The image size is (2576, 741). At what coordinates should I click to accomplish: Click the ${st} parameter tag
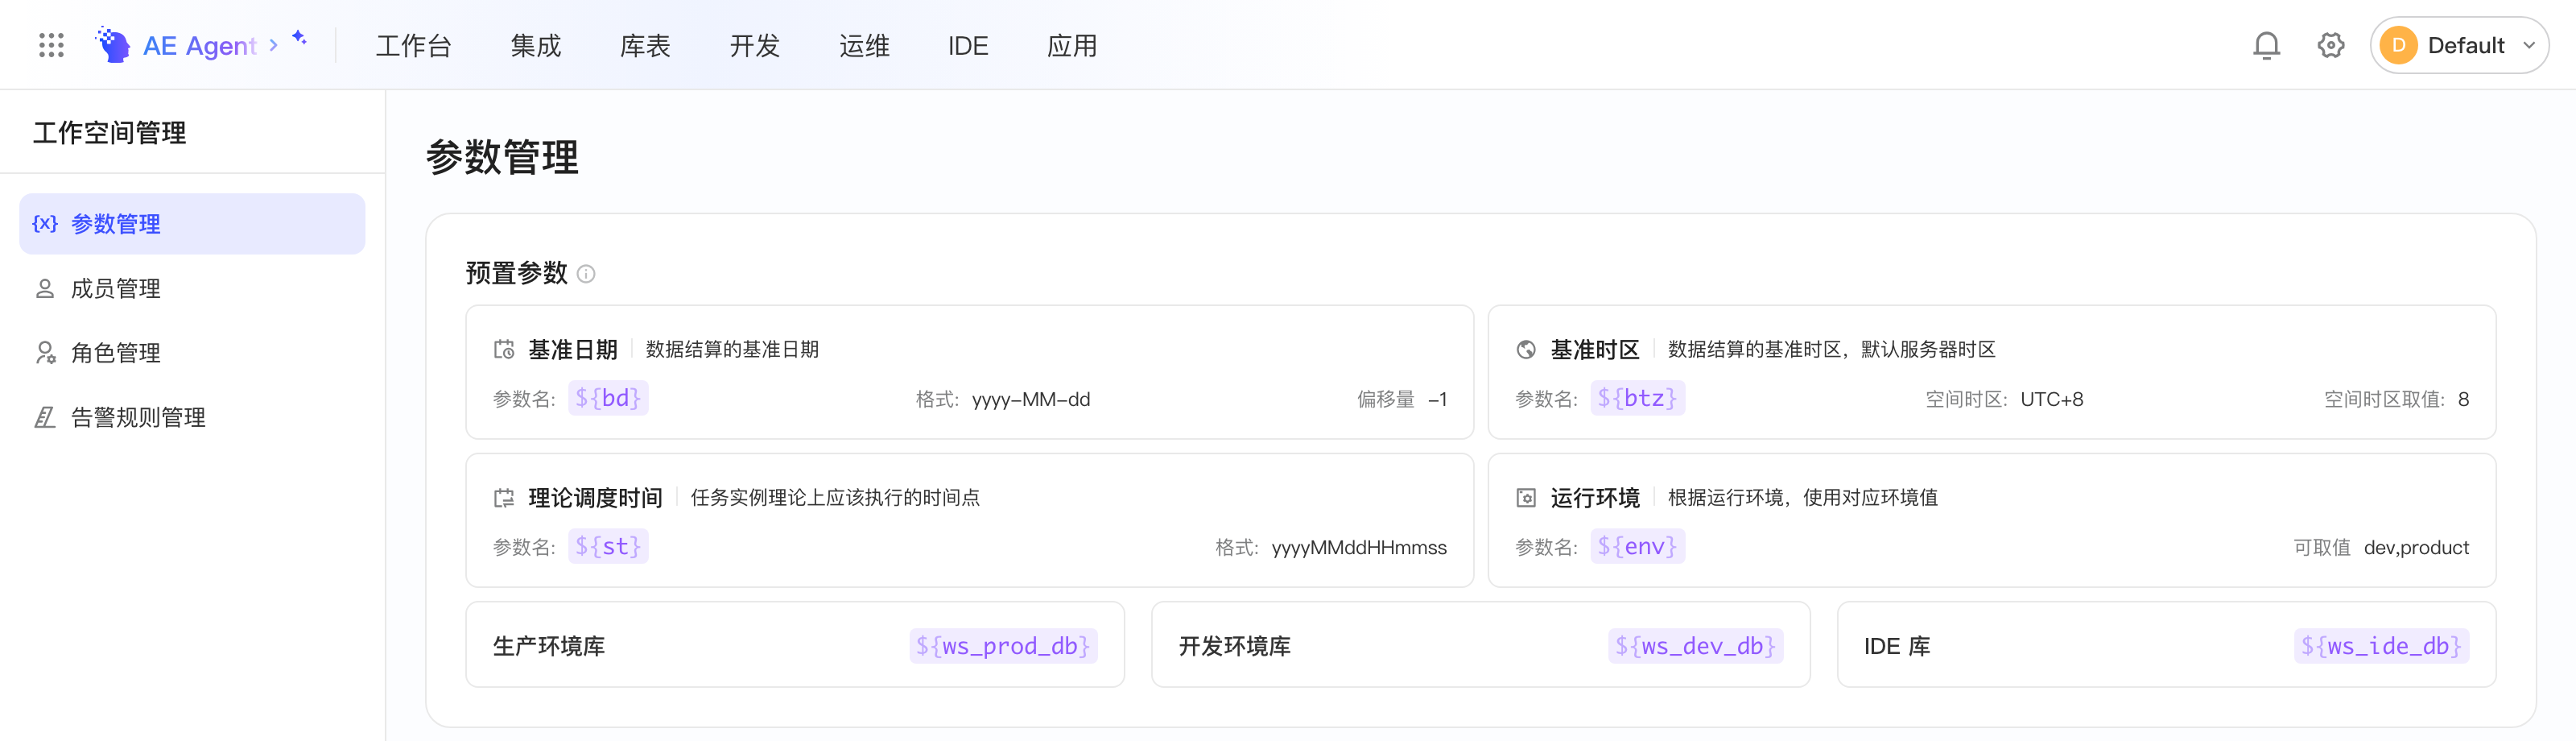[x=608, y=546]
